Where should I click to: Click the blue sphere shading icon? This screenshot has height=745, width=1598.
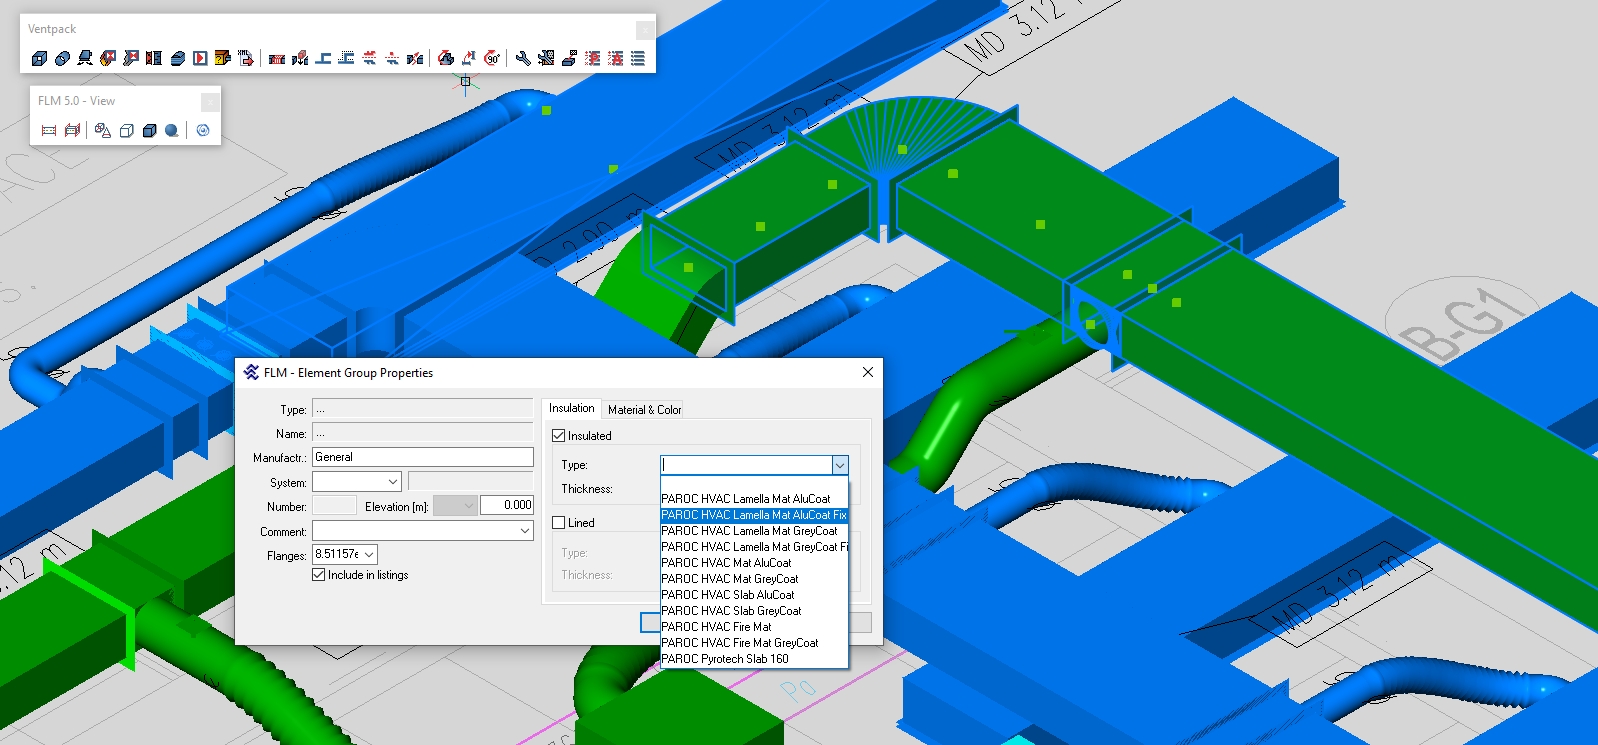click(x=172, y=130)
